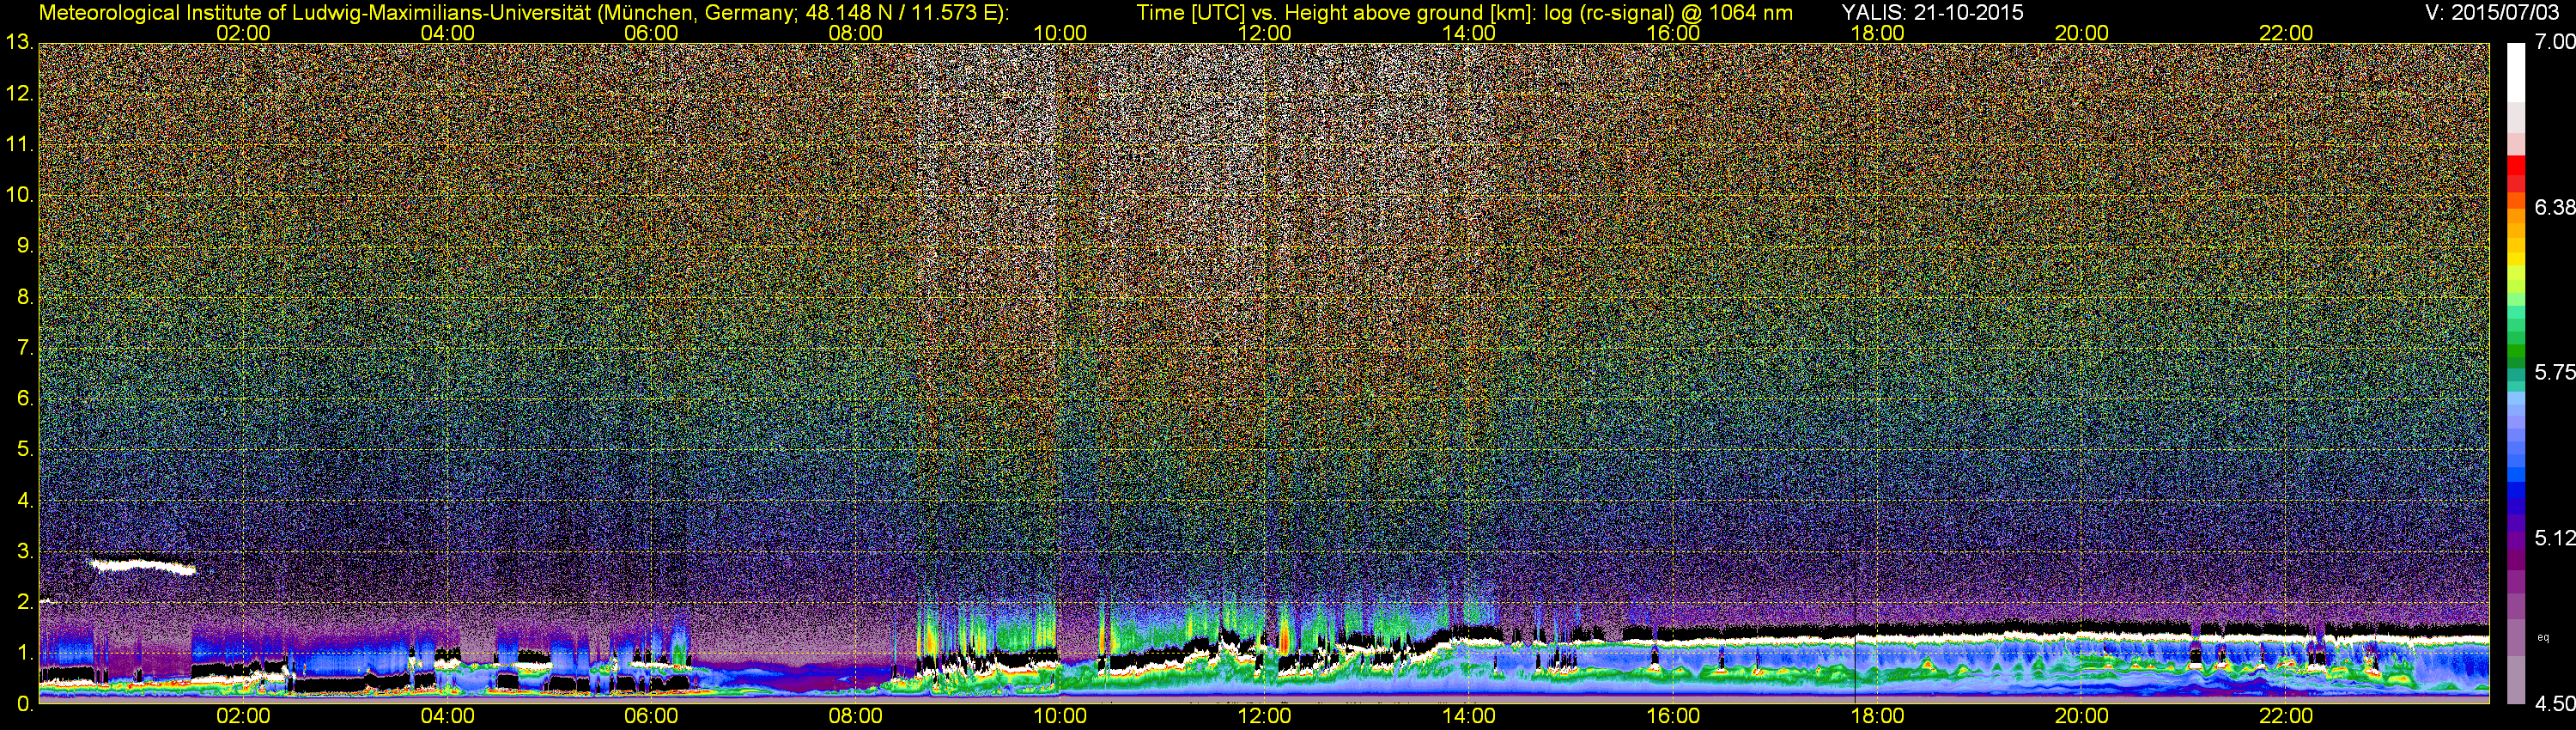Screen dimensions: 2576x730
Task: Click the 12:00 label on the lower time axis
Action: 1264,716
